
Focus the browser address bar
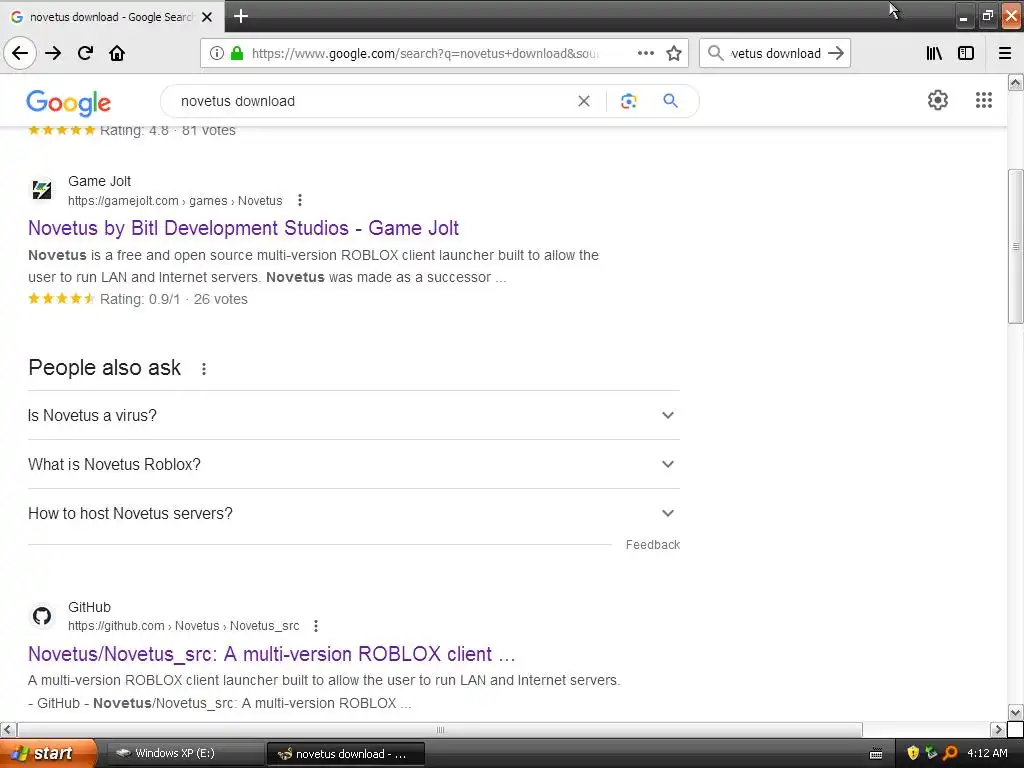[424, 54]
